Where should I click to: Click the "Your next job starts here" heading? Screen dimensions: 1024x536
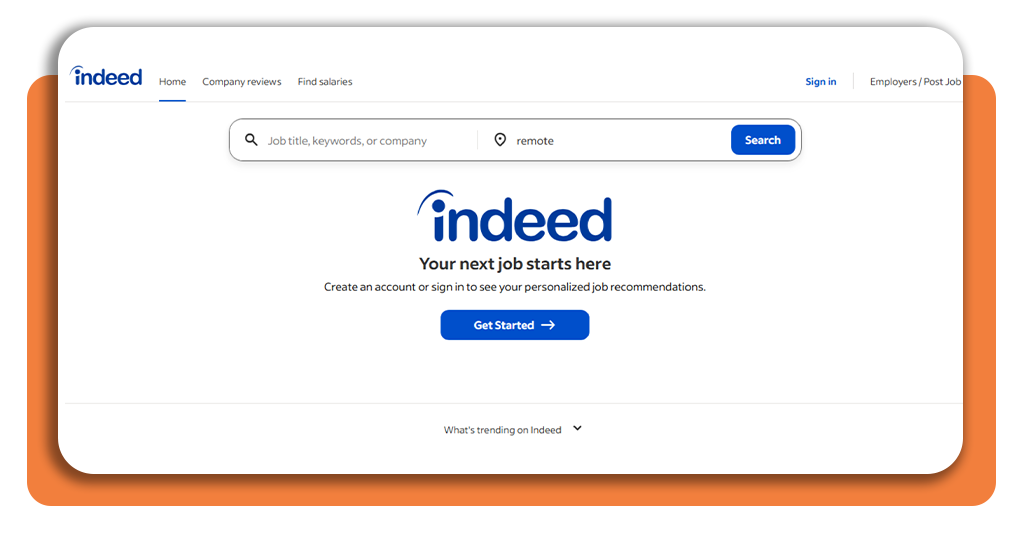(515, 264)
